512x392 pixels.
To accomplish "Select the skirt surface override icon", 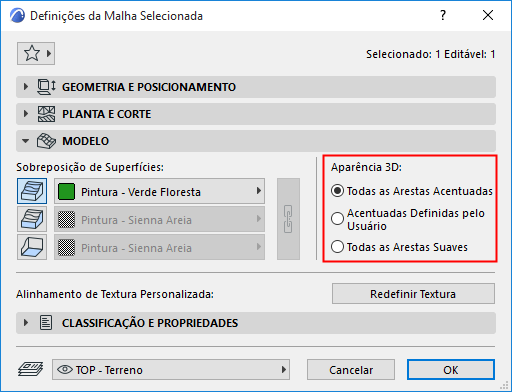I will [32, 219].
